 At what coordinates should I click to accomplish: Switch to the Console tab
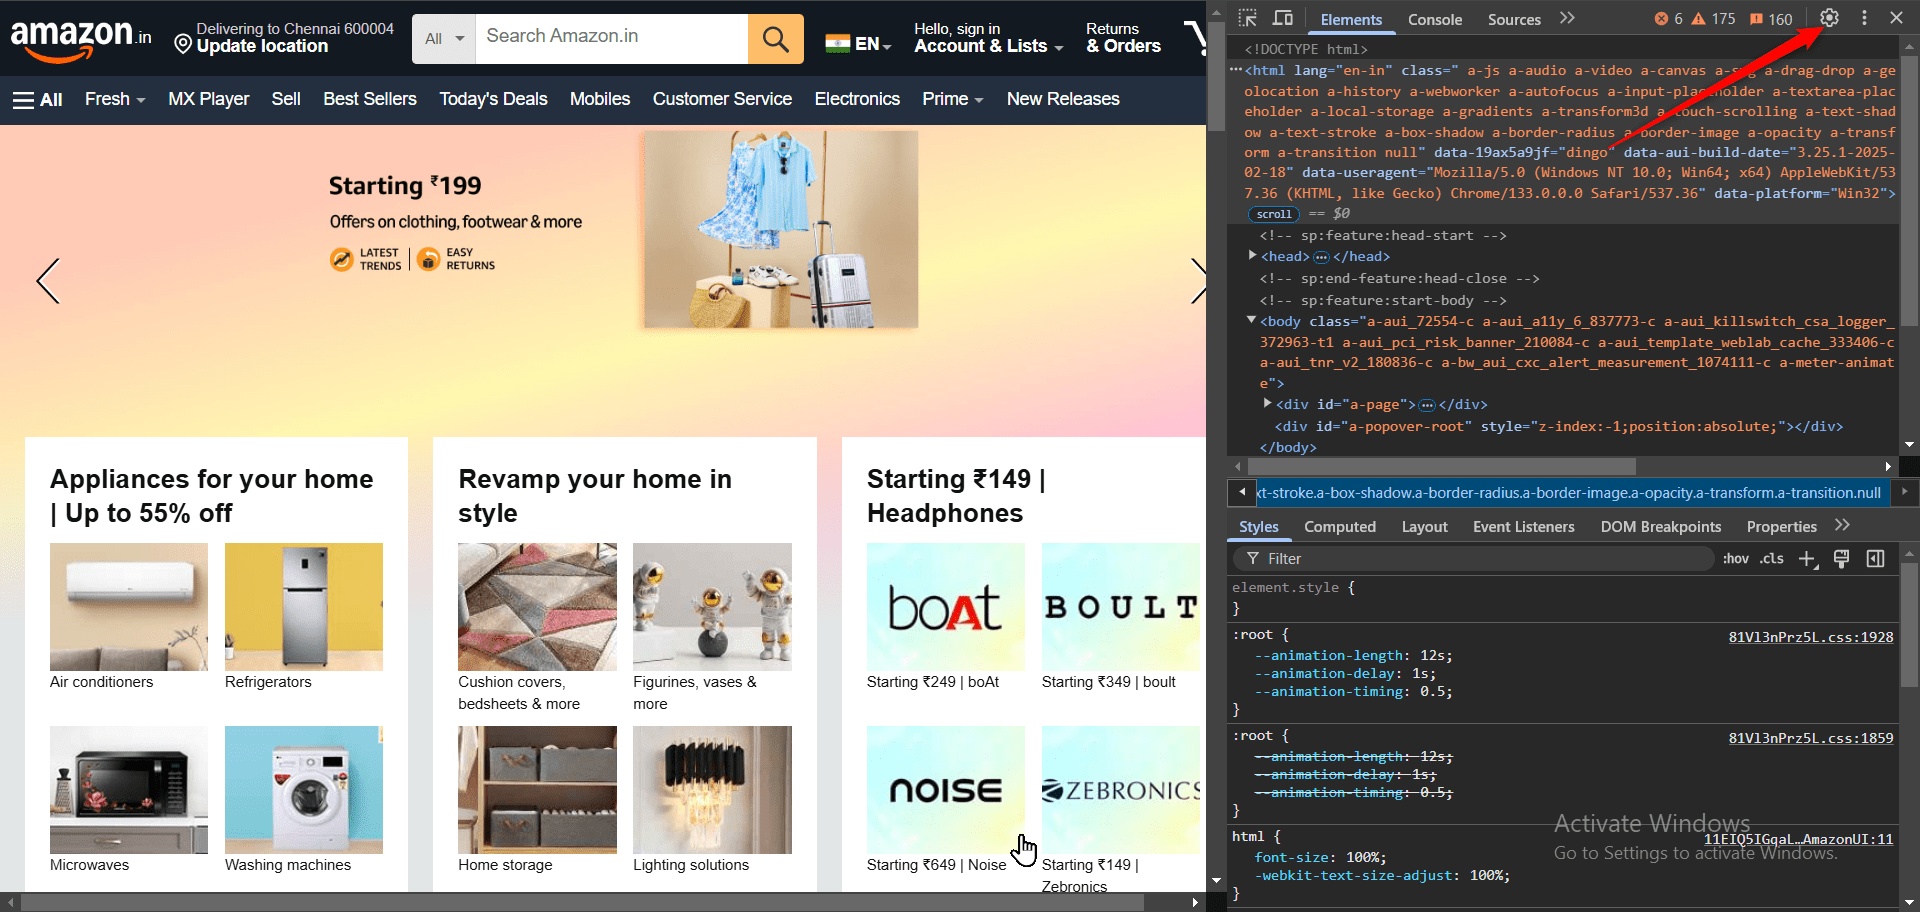(x=1434, y=19)
